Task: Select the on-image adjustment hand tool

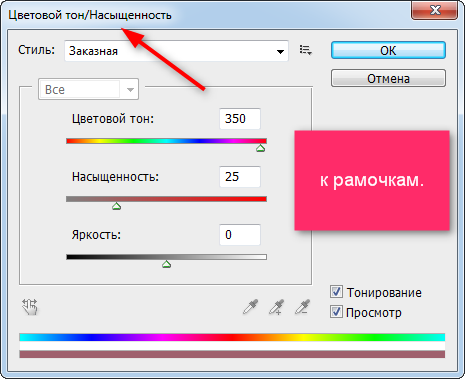Action: 30,307
